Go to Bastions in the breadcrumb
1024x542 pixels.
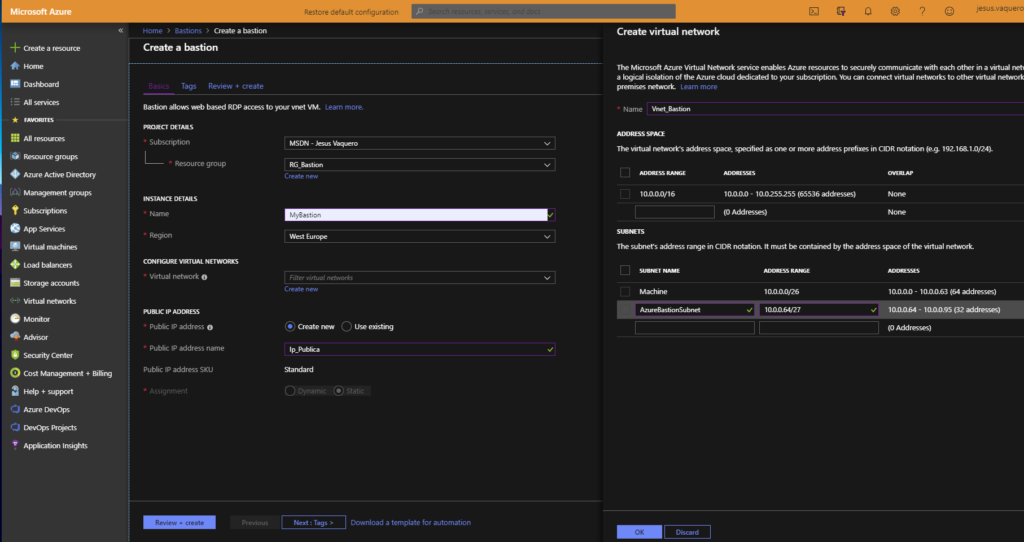click(x=188, y=31)
